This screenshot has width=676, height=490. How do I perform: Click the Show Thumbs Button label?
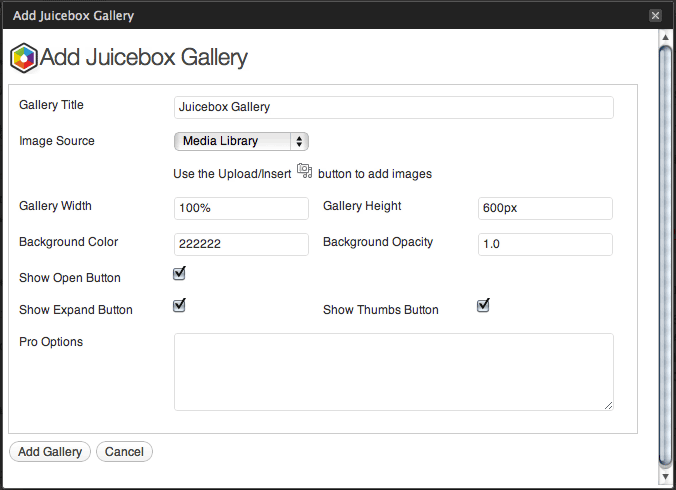[x=381, y=310]
